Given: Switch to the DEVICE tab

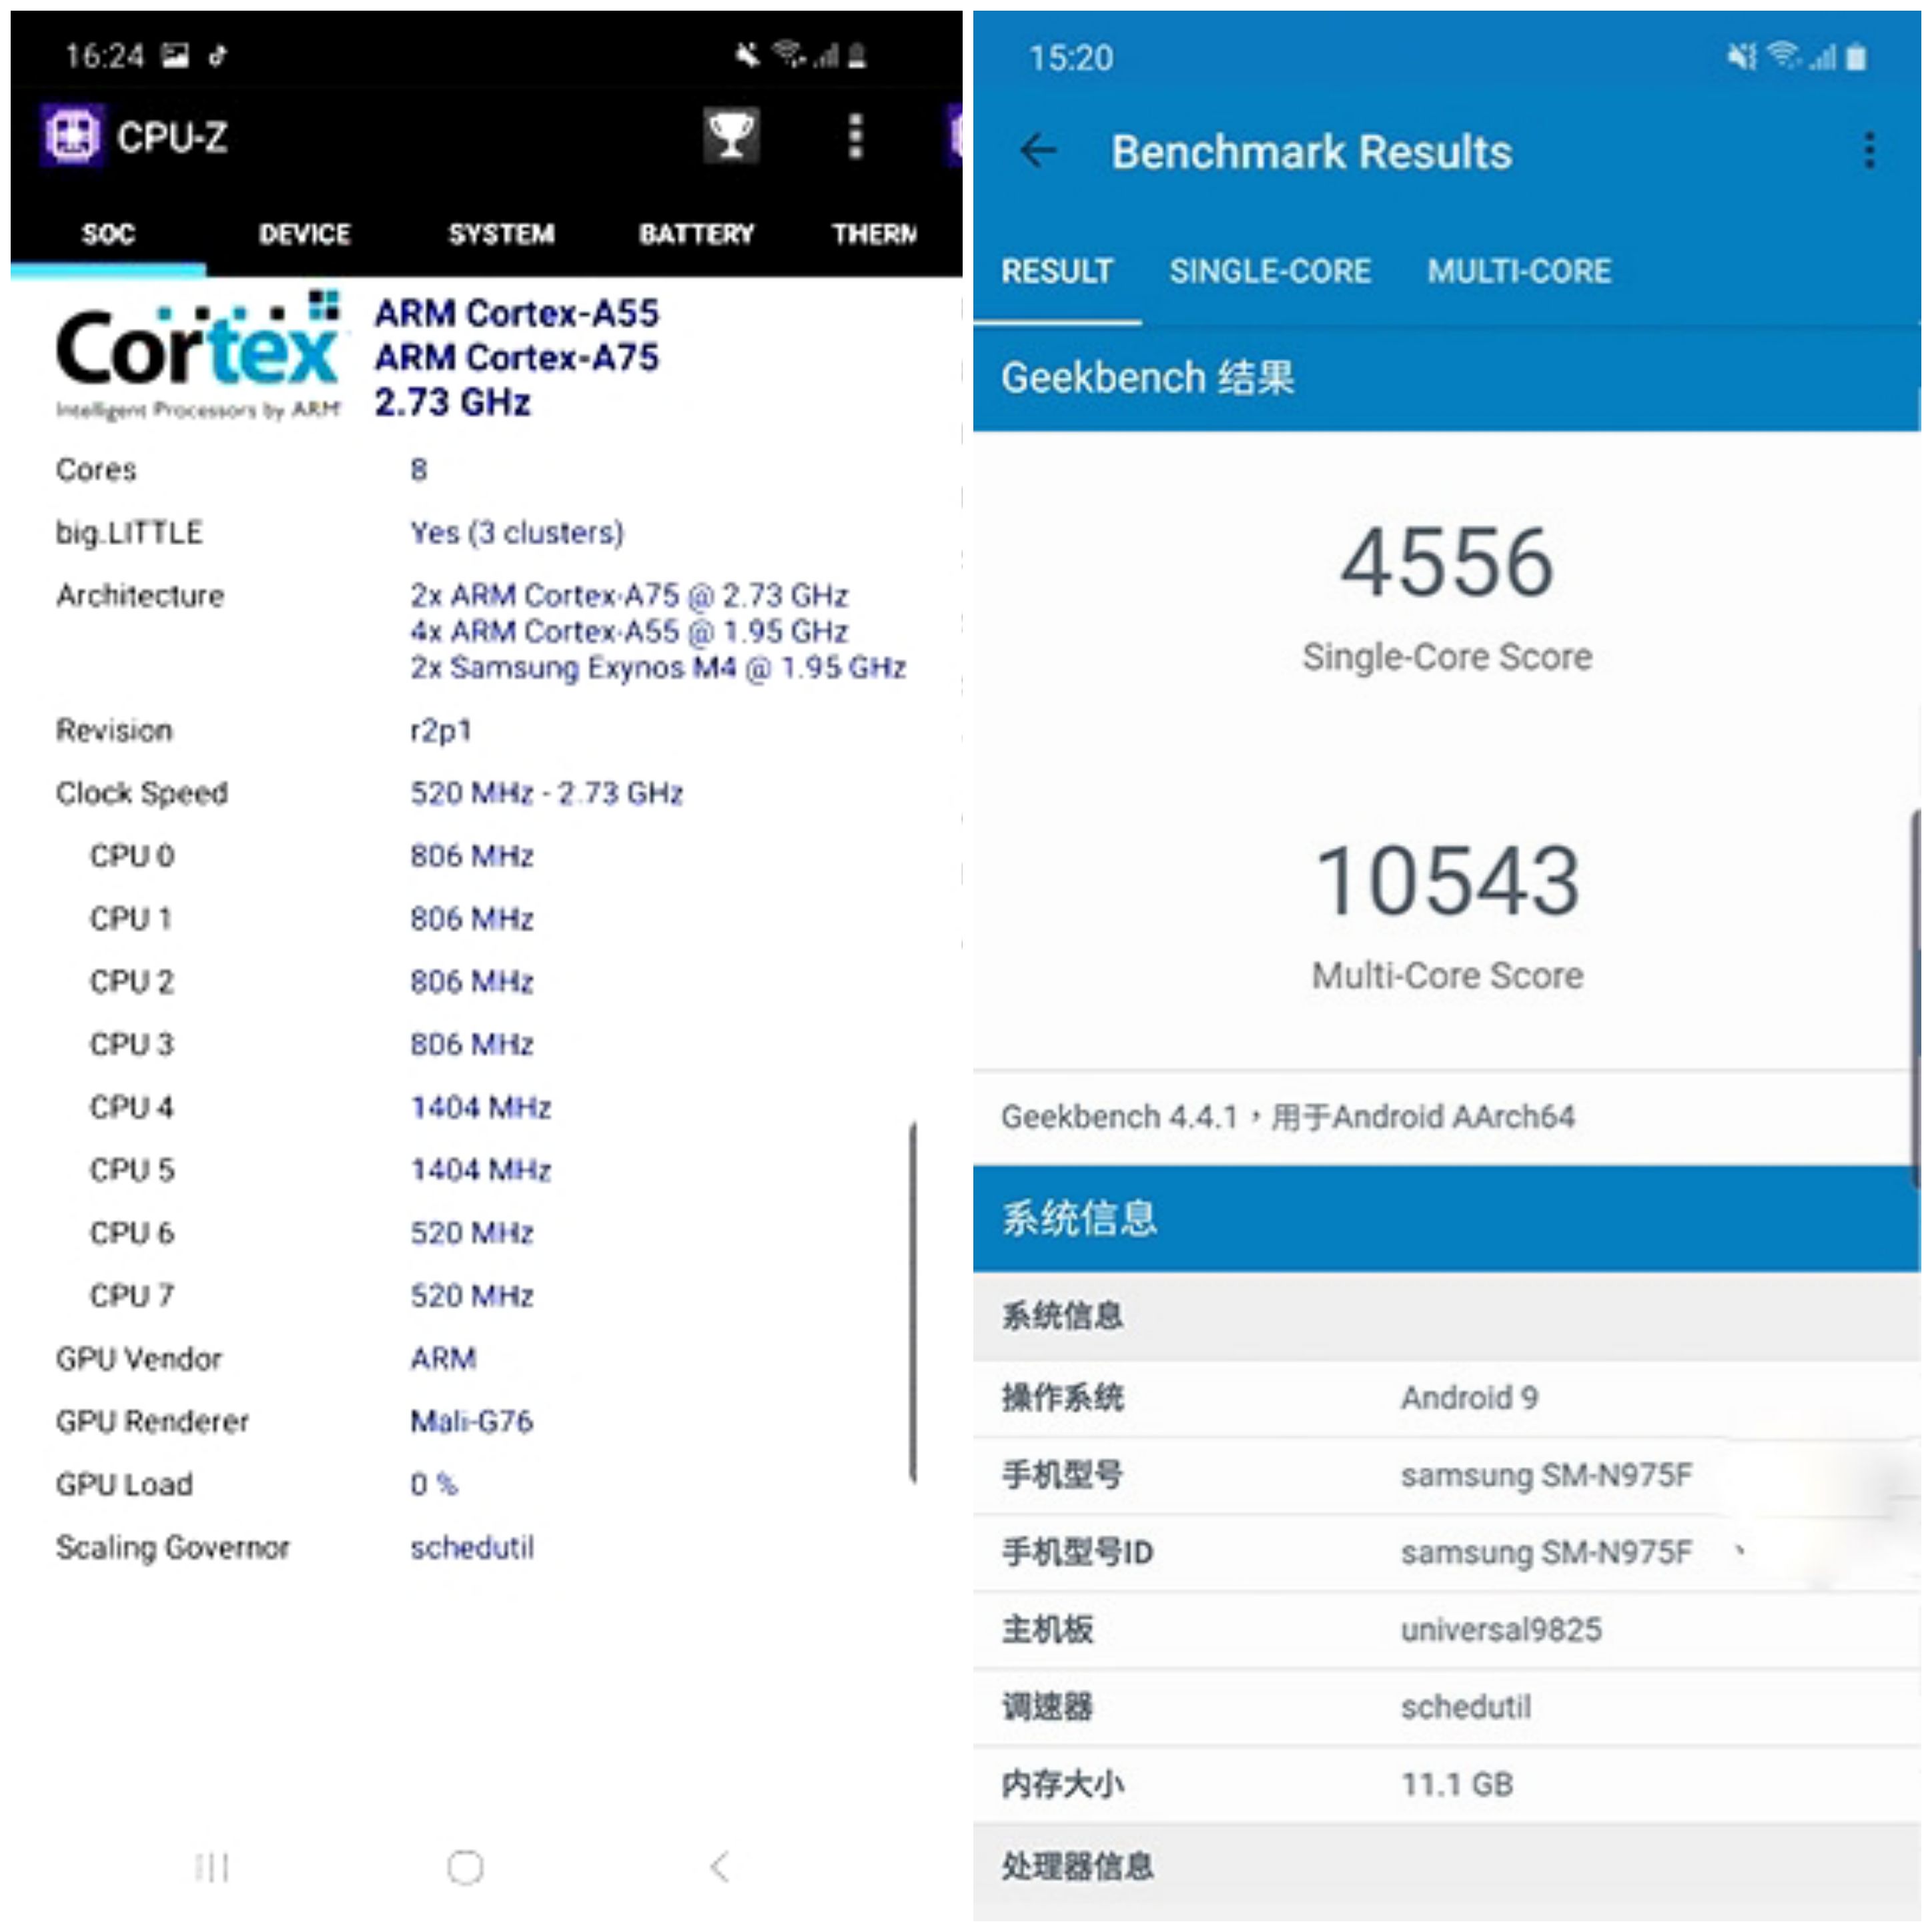Looking at the screenshot, I should pyautogui.click(x=305, y=234).
